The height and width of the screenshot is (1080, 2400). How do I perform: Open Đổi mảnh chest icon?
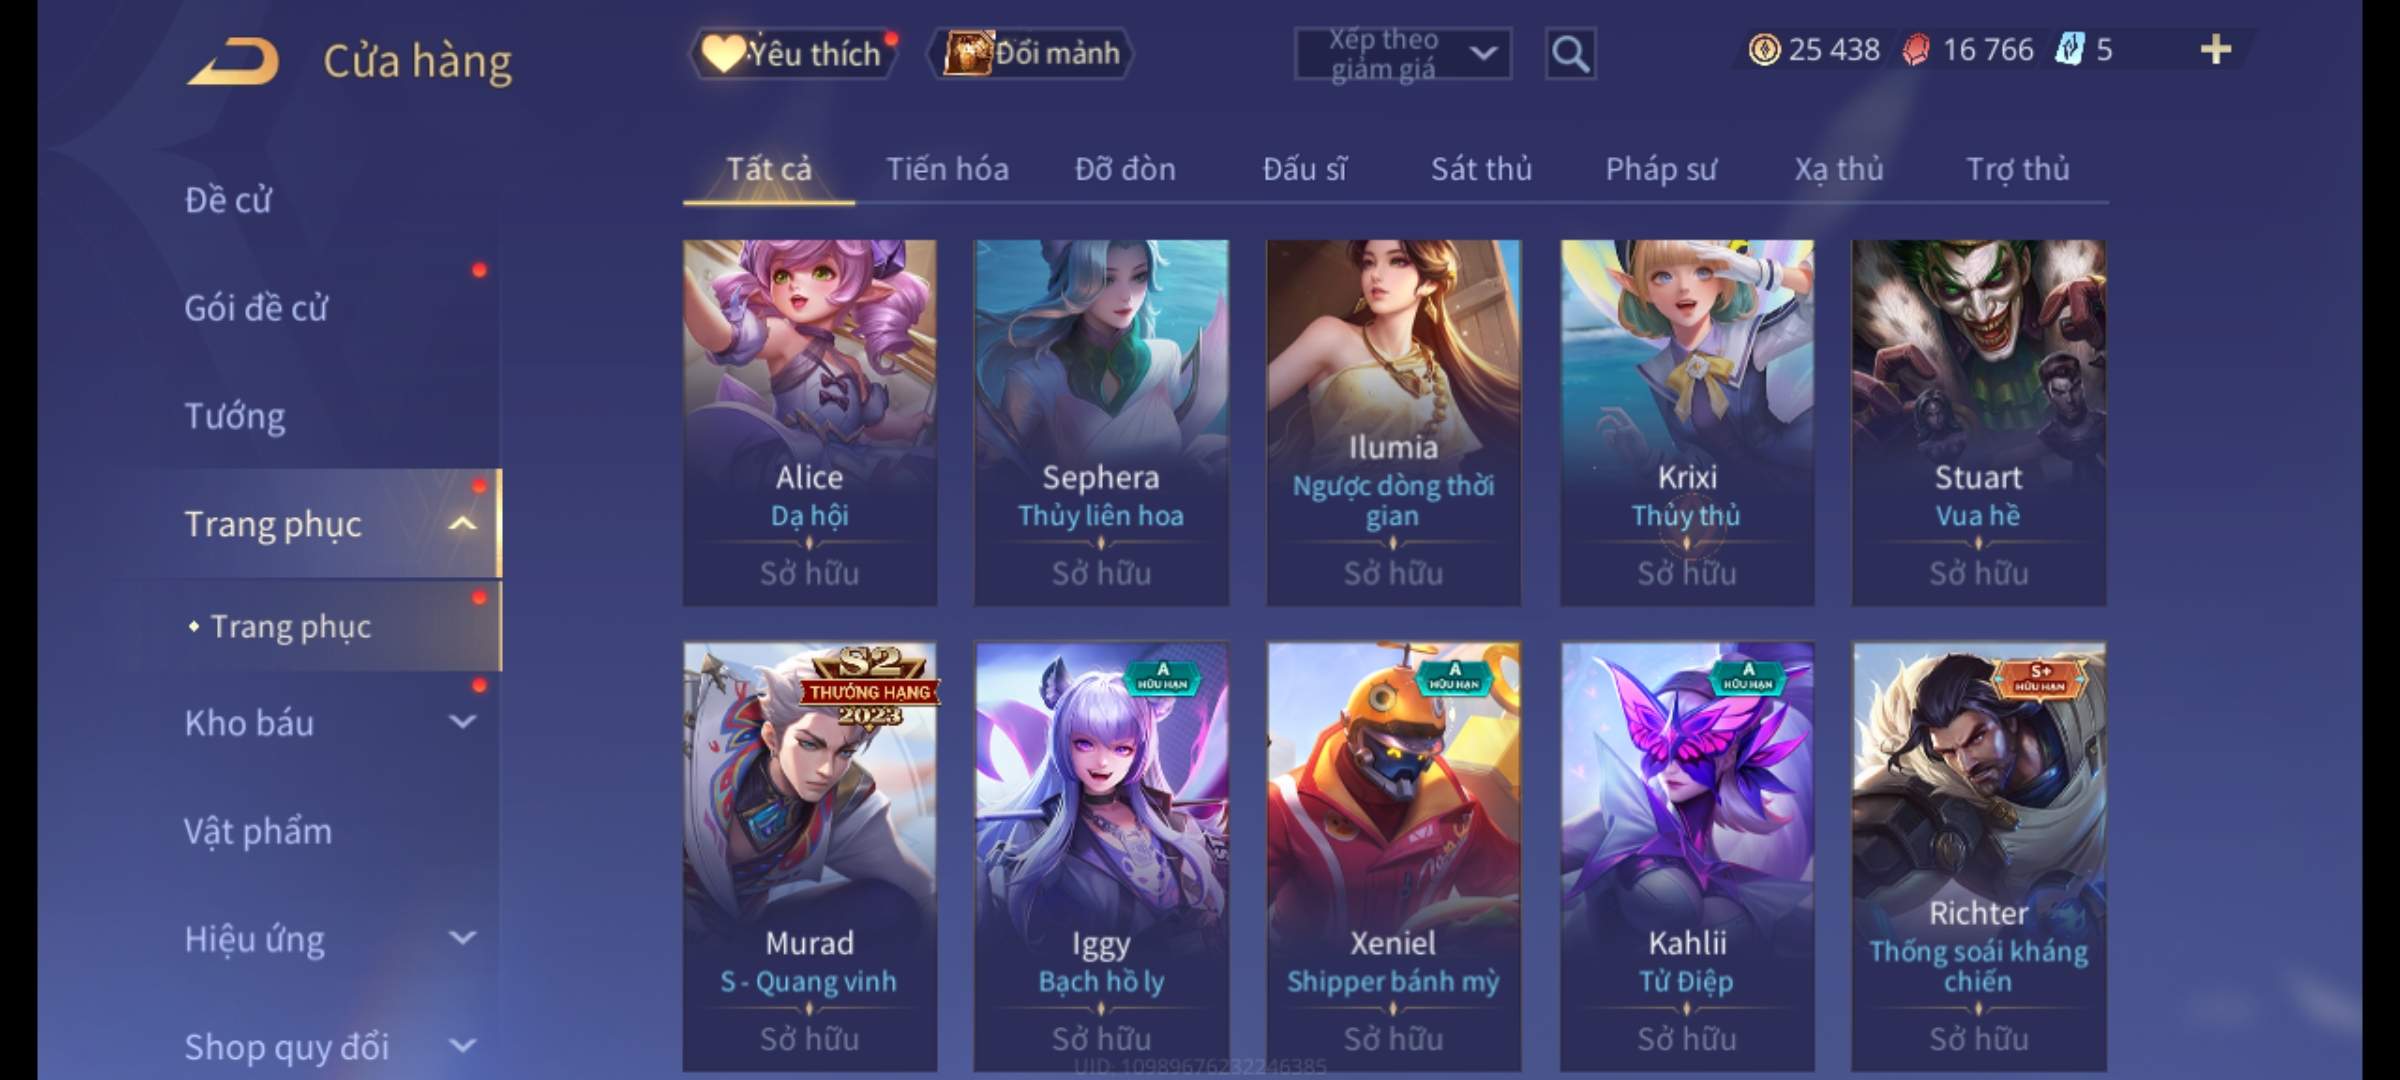[1031, 53]
